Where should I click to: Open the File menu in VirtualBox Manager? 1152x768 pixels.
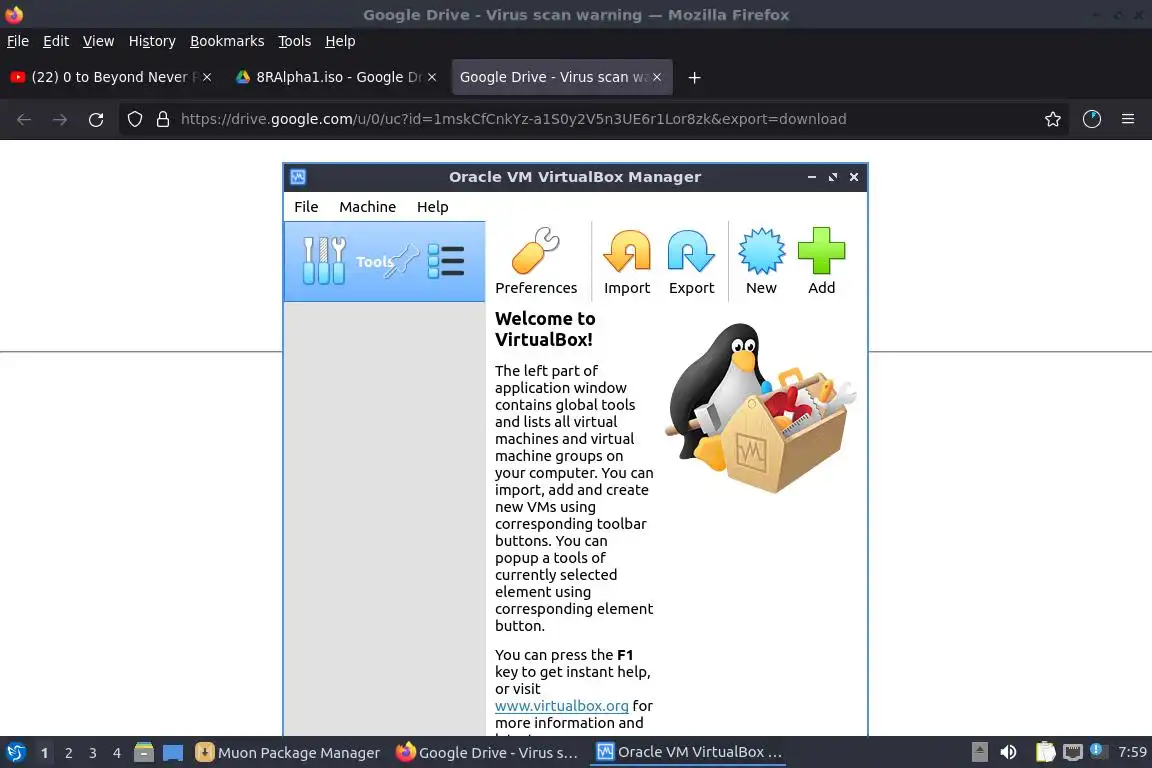coord(306,207)
